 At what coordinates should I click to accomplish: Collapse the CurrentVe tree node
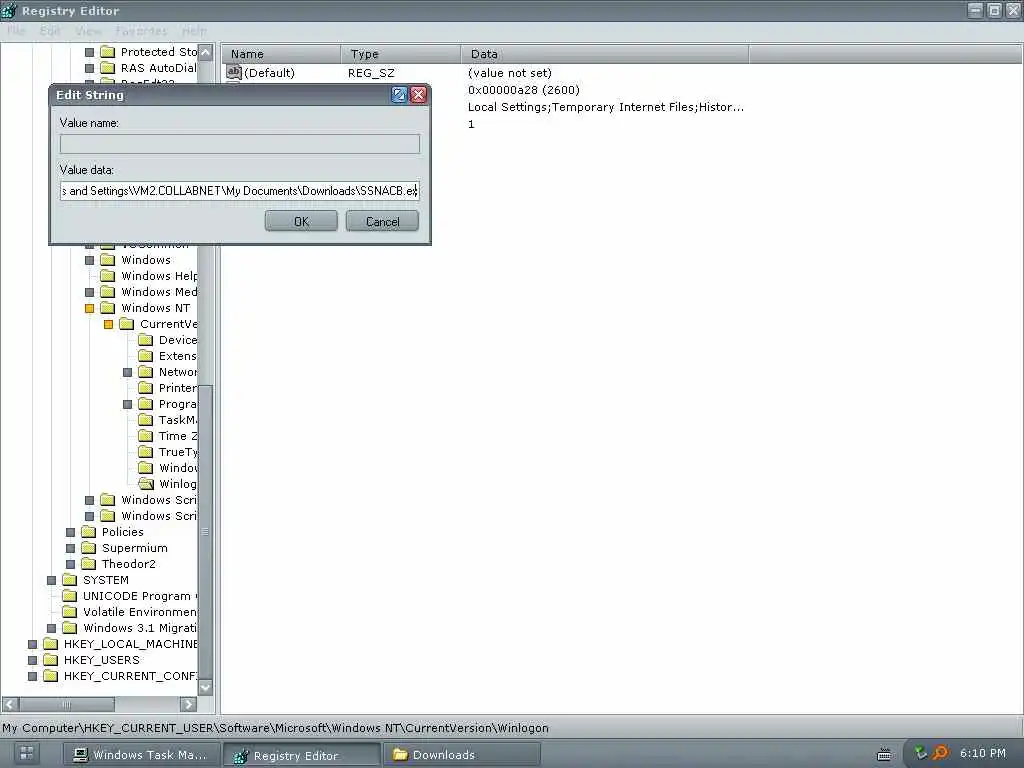click(108, 324)
